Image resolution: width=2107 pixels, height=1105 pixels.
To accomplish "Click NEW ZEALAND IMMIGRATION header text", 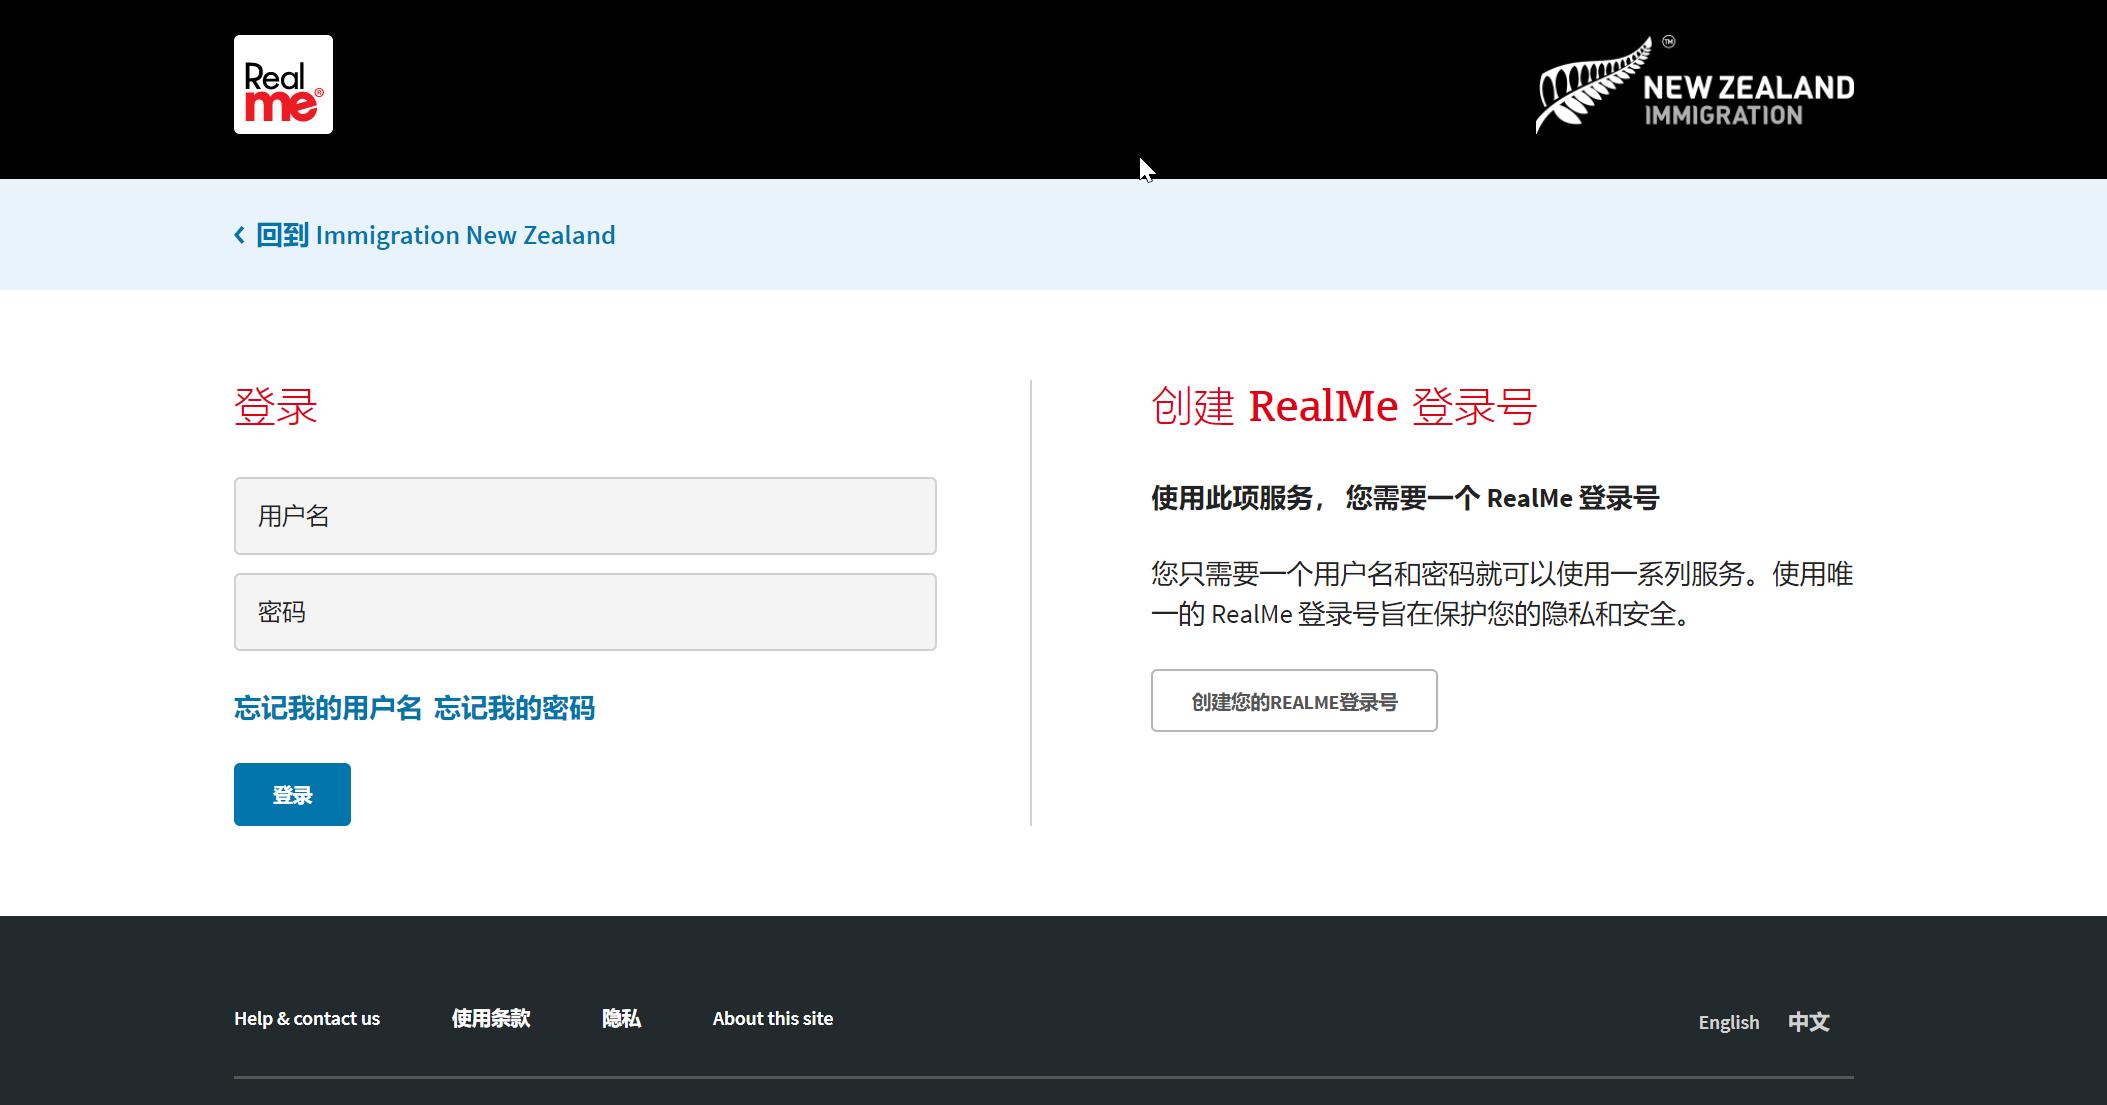I will click(x=1748, y=100).
